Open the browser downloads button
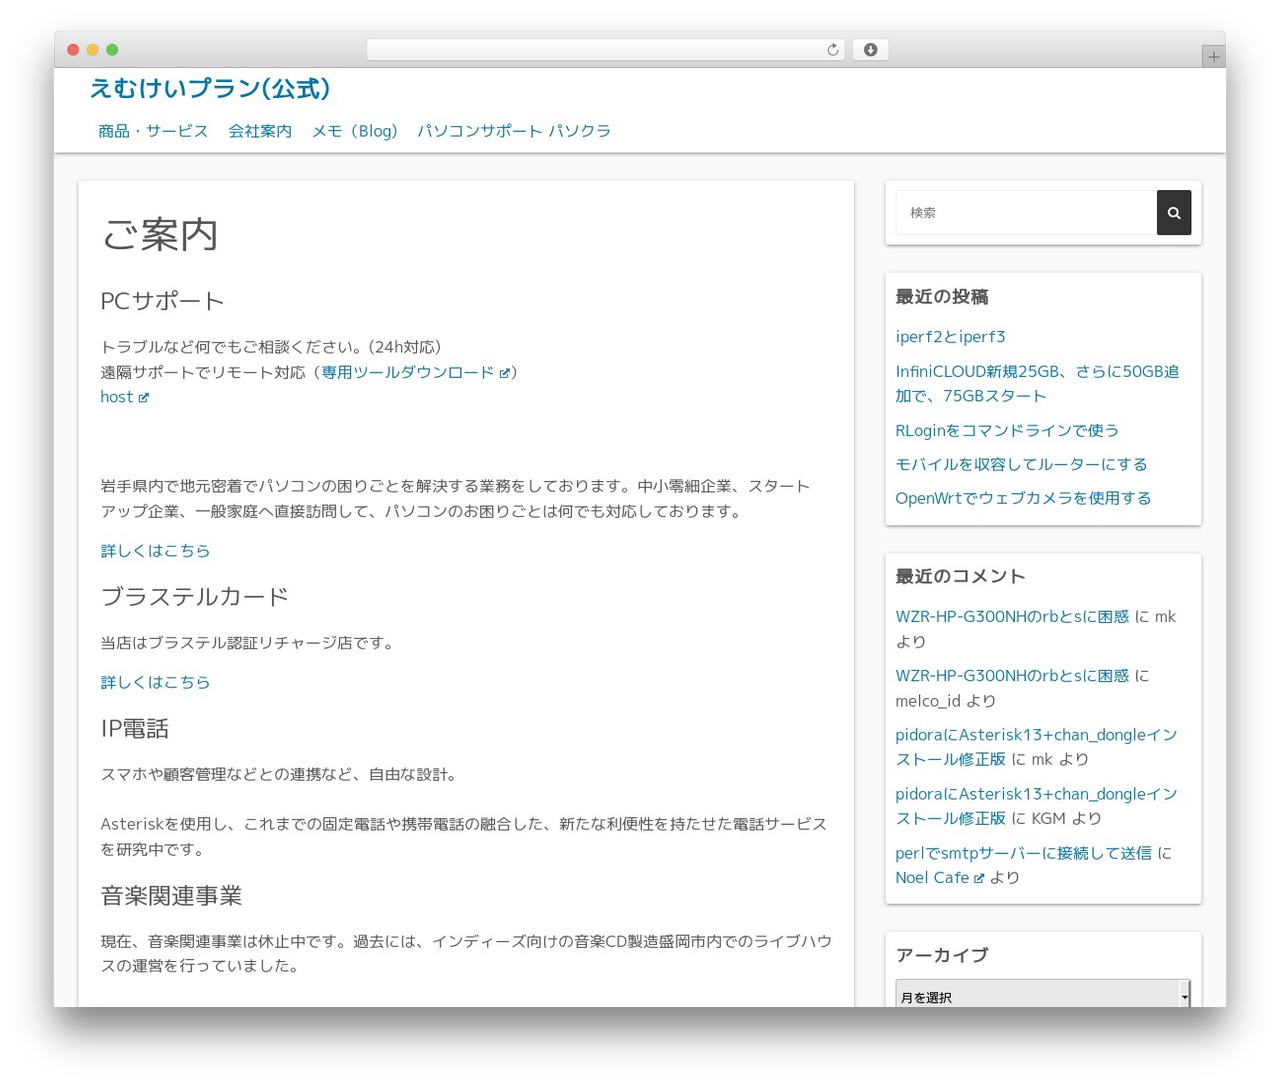The height and width of the screenshot is (1084, 1280). (870, 50)
